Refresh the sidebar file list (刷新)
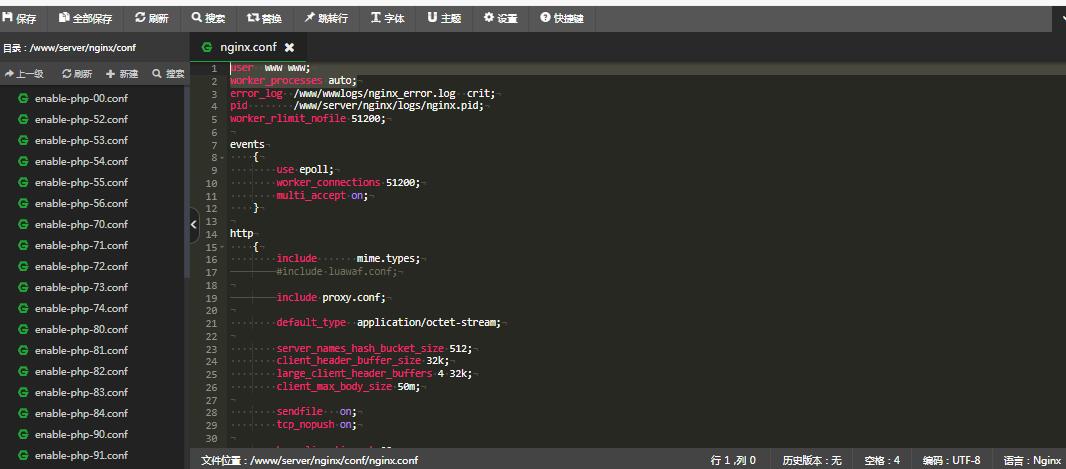 [77, 73]
